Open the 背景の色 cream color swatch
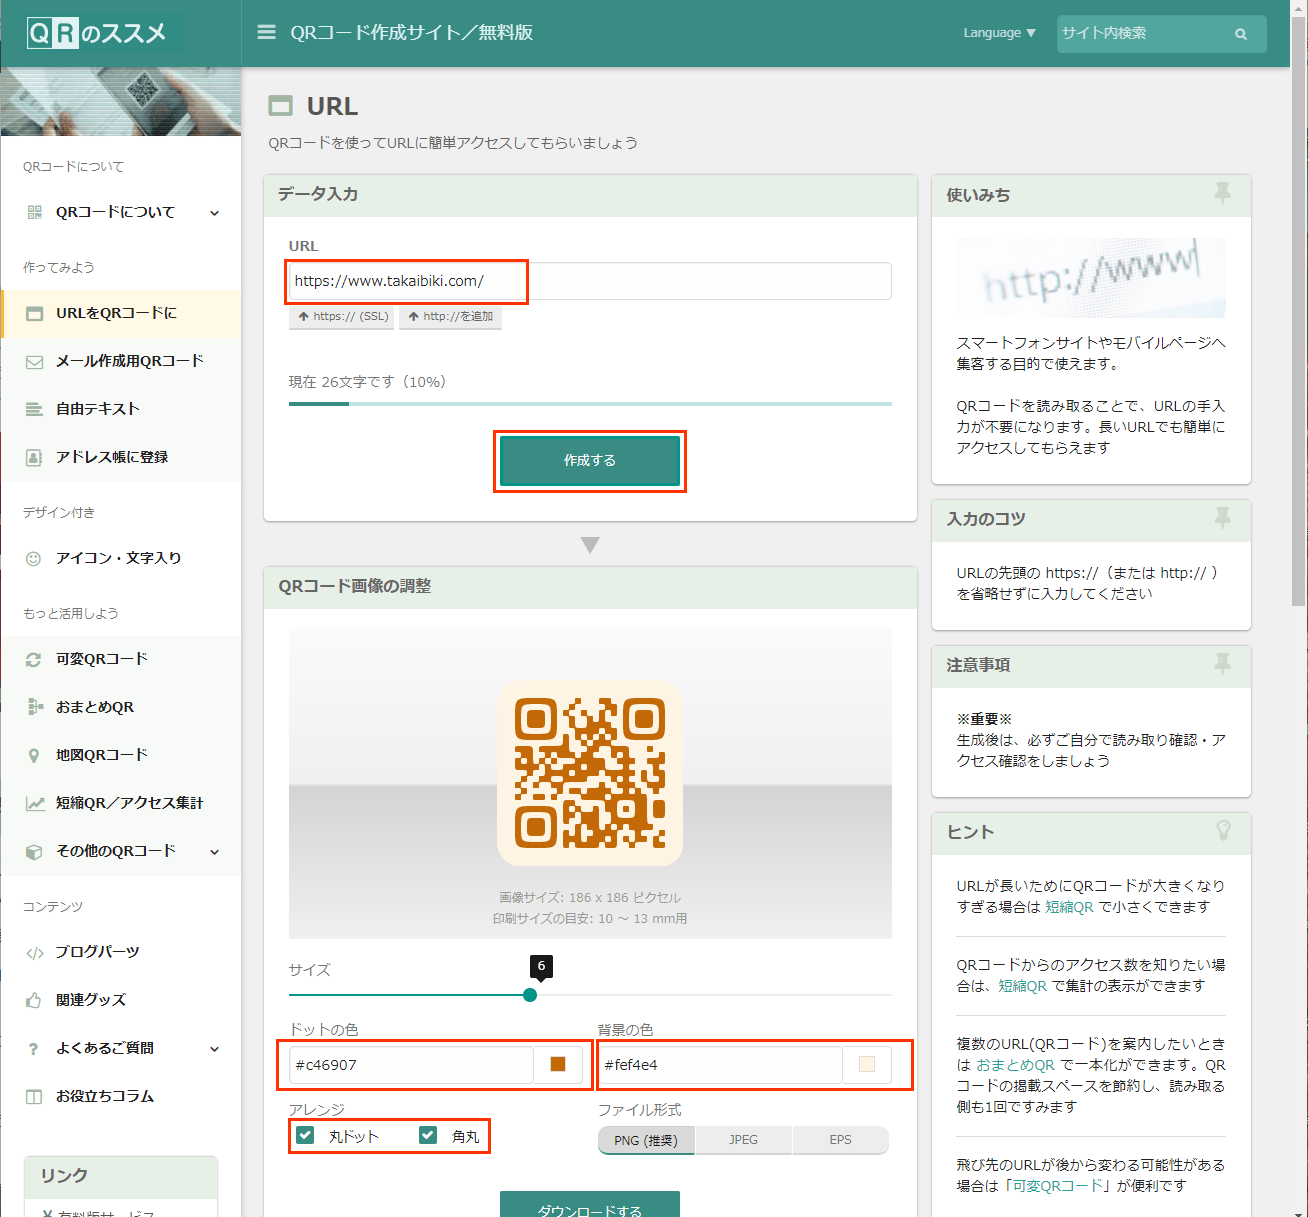Viewport: 1308px width, 1217px height. (867, 1064)
